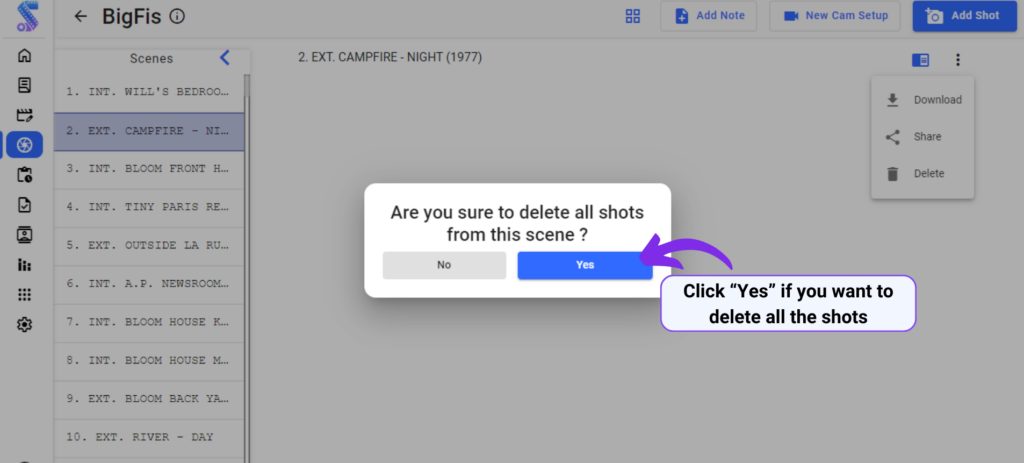Open the three-dot more options menu
This screenshot has width=1024, height=463.
coord(958,60)
